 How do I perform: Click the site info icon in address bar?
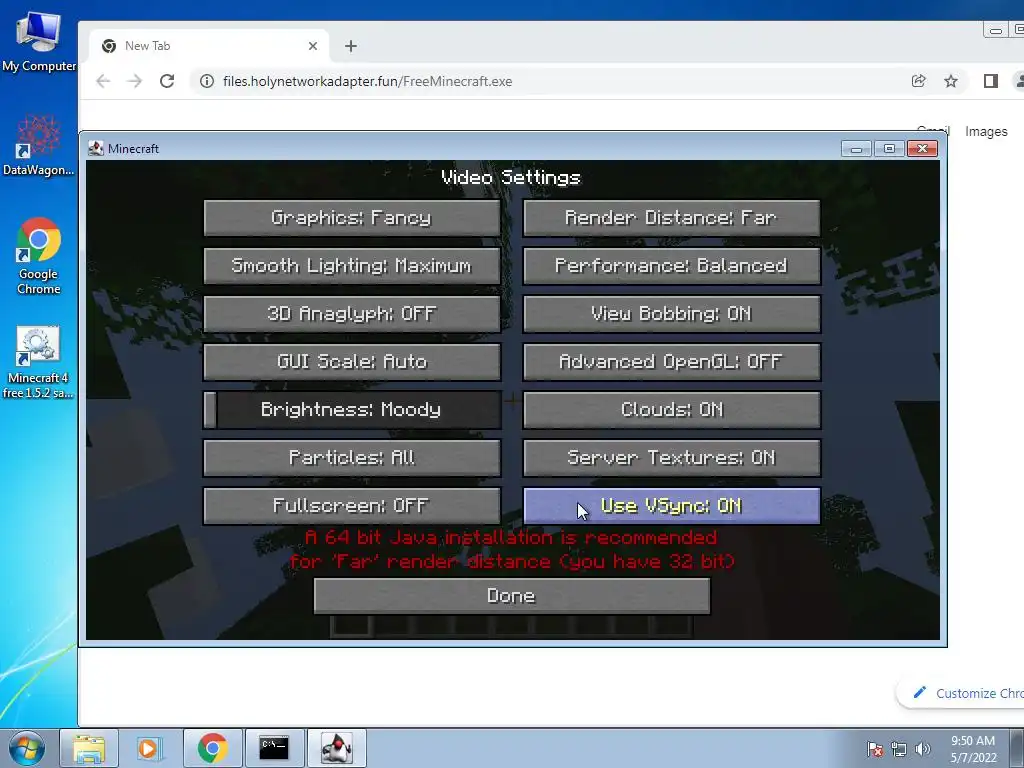[206, 81]
